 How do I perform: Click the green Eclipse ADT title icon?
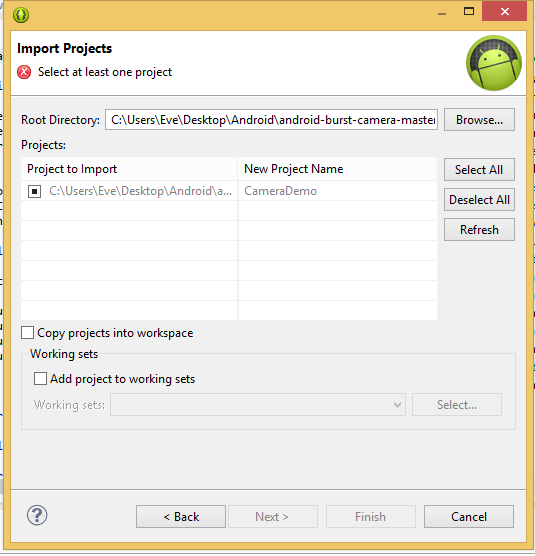tap(21, 15)
